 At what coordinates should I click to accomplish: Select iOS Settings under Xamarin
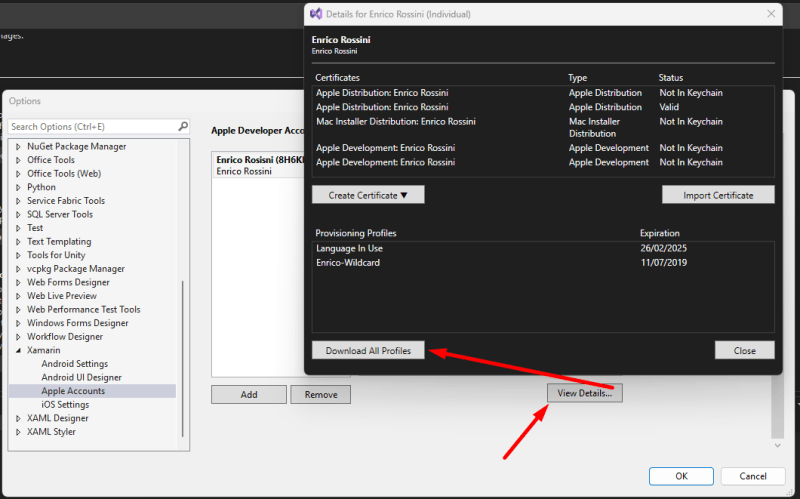click(x=65, y=404)
